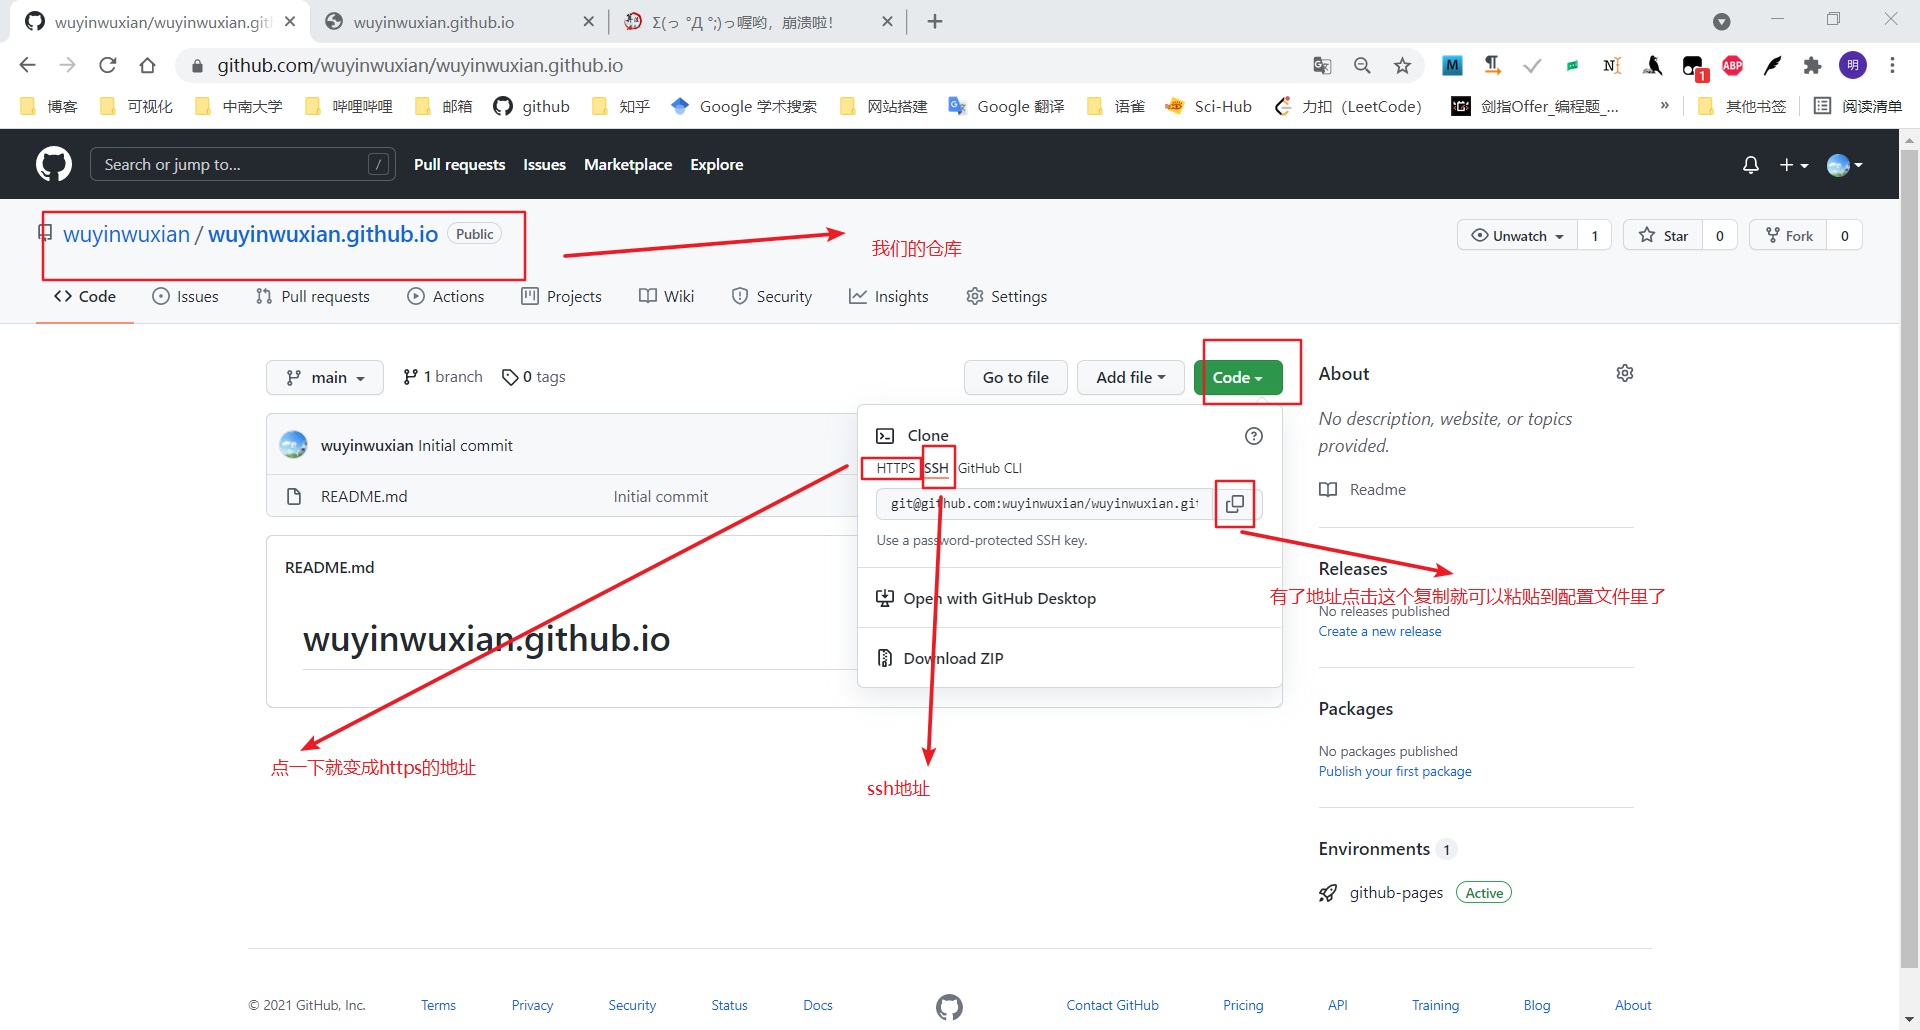Select the Pull requests repository tab
Viewport: 1920px width, 1030px height.
click(313, 296)
